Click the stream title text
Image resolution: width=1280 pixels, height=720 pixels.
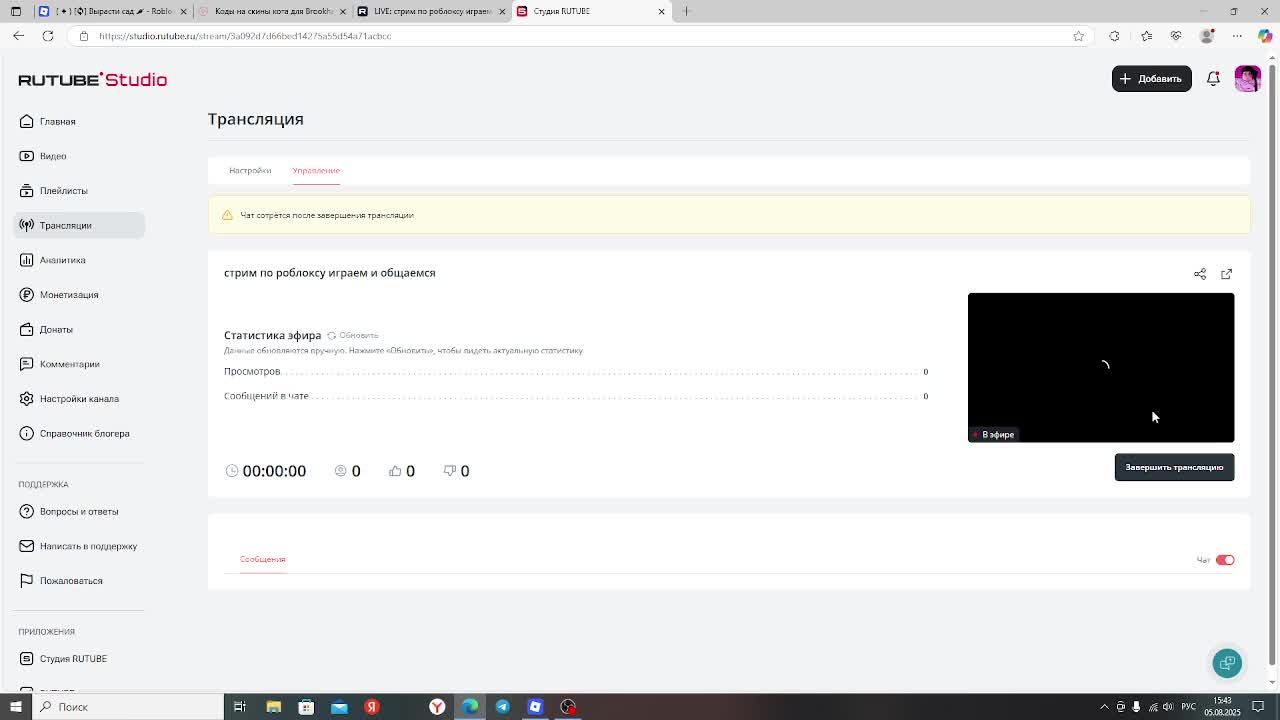coord(330,273)
